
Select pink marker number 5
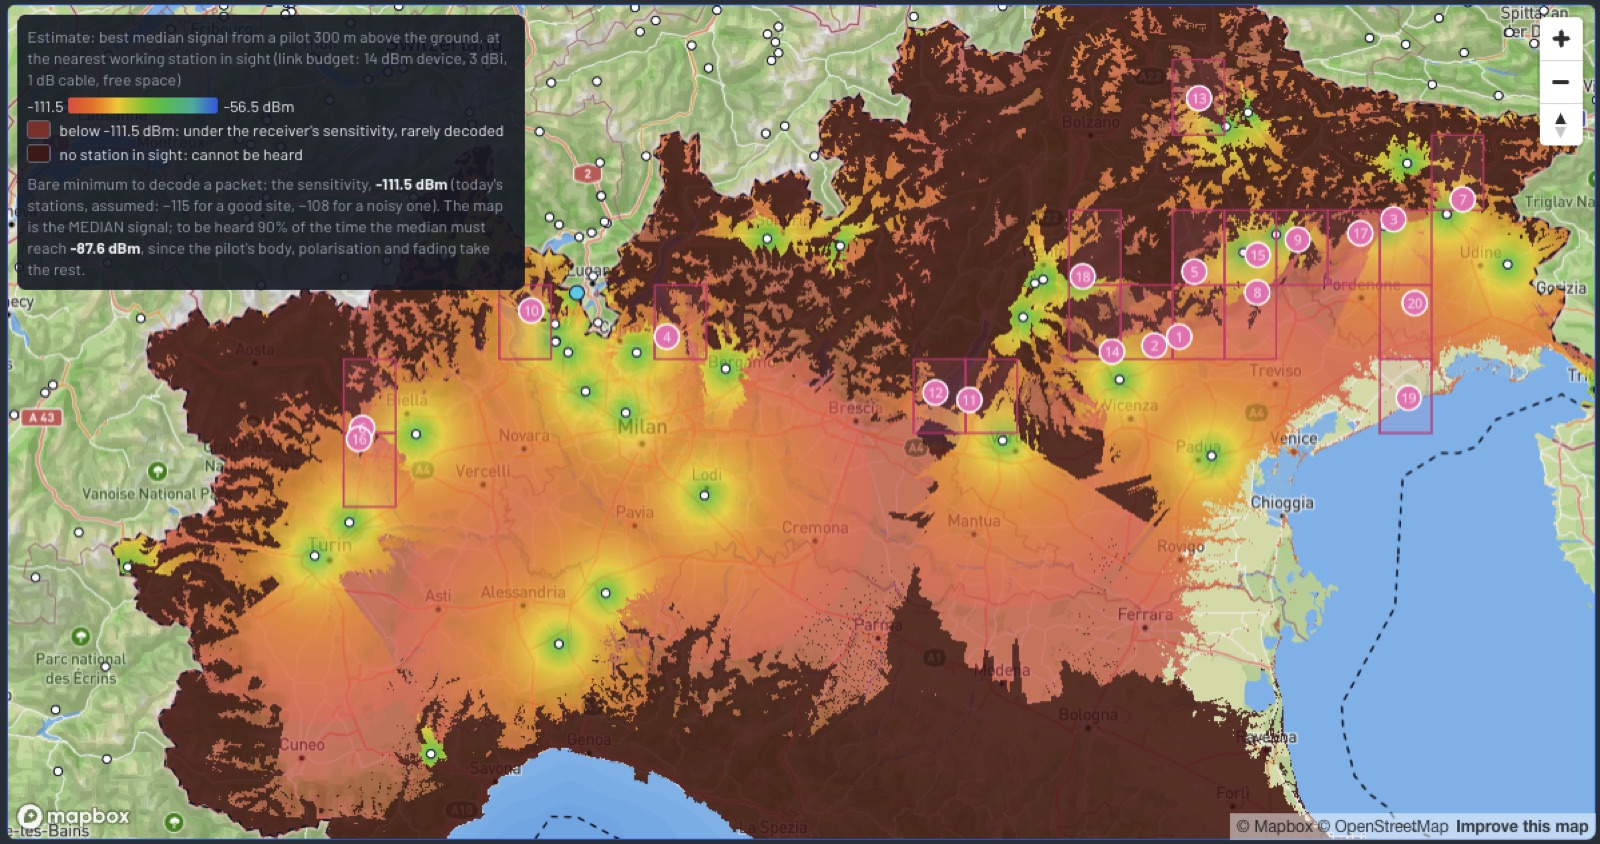point(1193,271)
